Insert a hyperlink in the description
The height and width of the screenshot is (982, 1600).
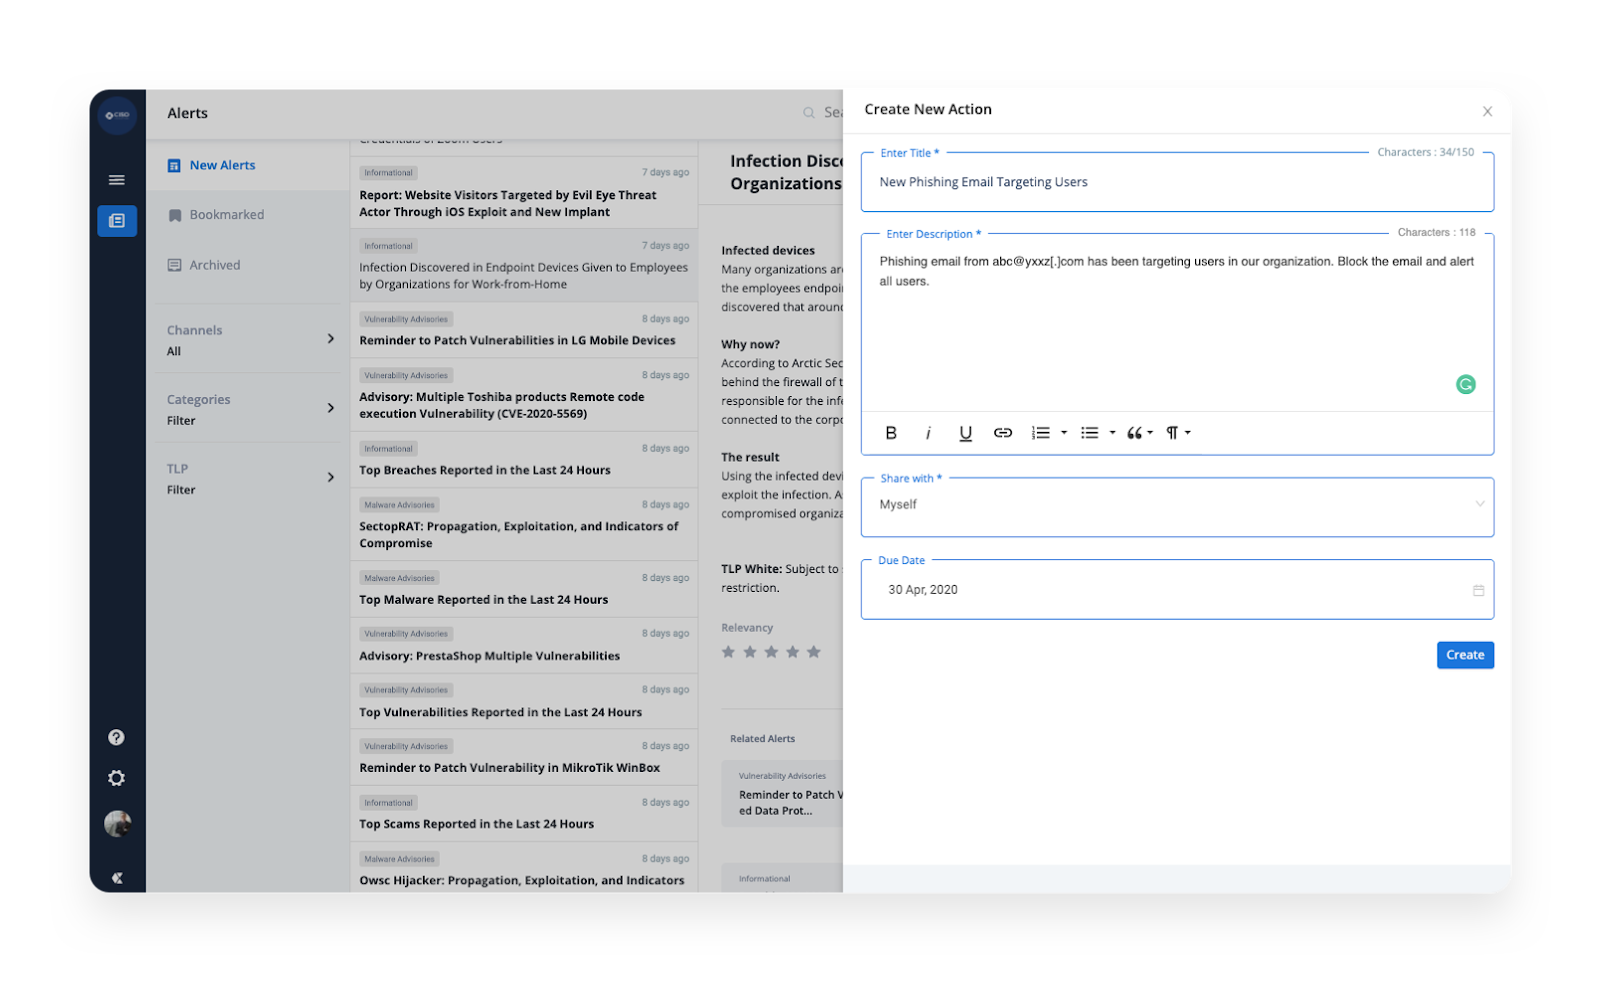[1002, 433]
